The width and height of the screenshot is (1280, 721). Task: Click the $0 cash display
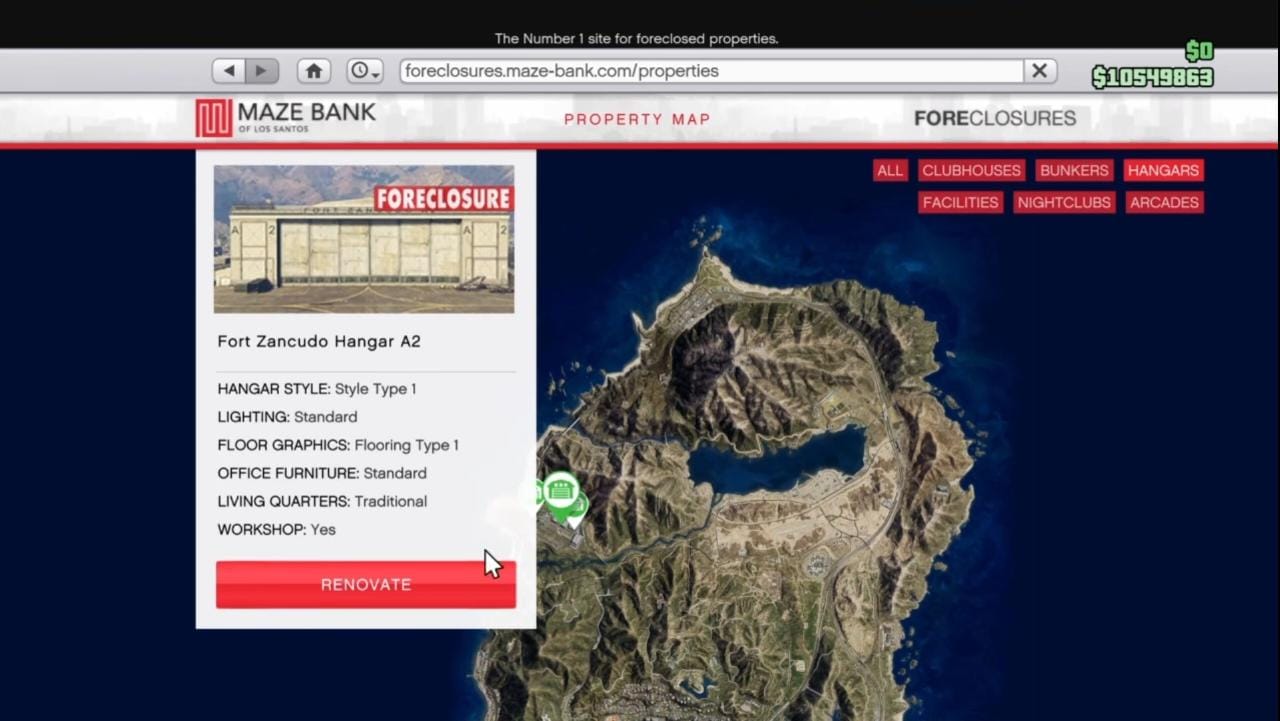pyautogui.click(x=1199, y=51)
